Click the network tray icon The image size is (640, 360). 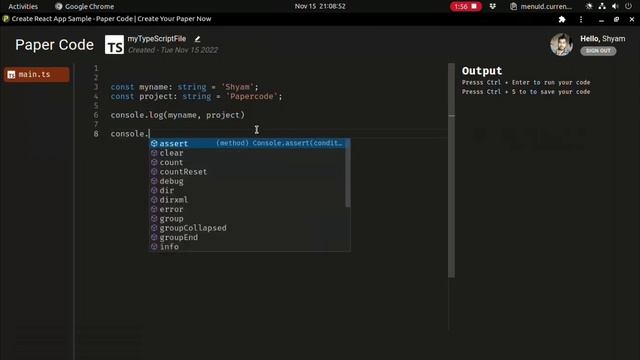(x=602, y=6)
